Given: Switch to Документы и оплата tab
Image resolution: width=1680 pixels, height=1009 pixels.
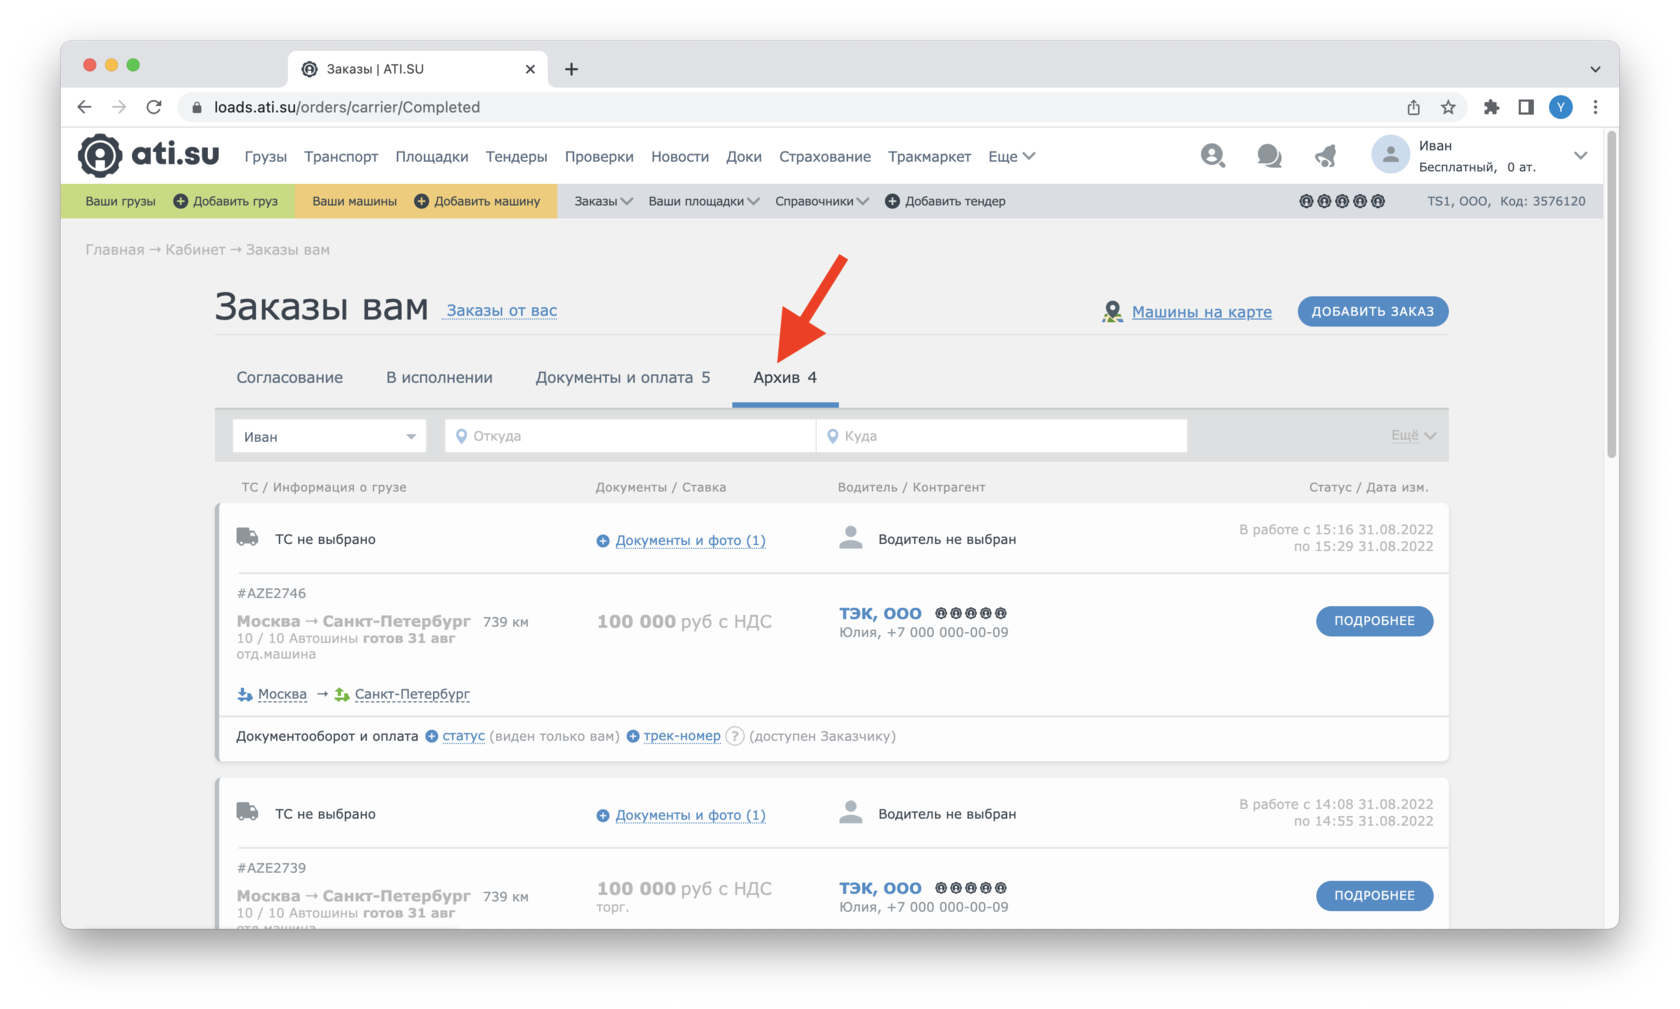Looking at the screenshot, I should [623, 378].
